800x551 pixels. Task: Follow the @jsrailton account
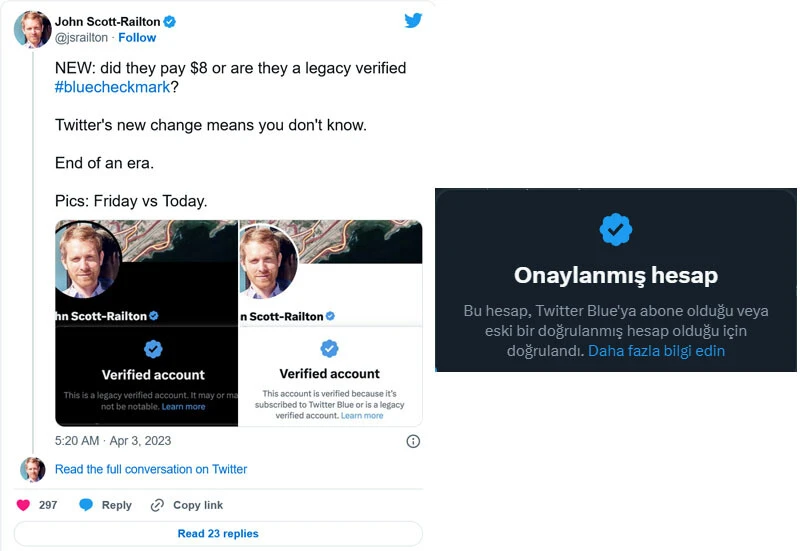[137, 37]
